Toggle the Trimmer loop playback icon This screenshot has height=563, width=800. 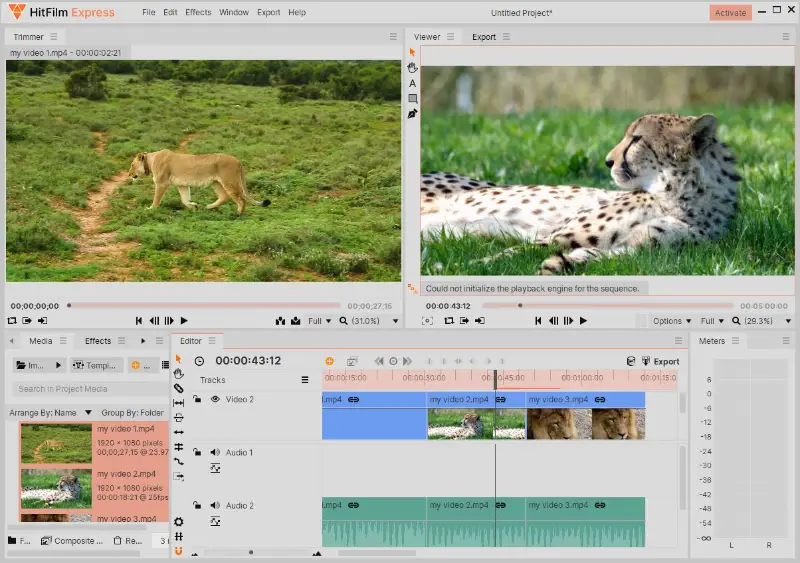click(12, 321)
